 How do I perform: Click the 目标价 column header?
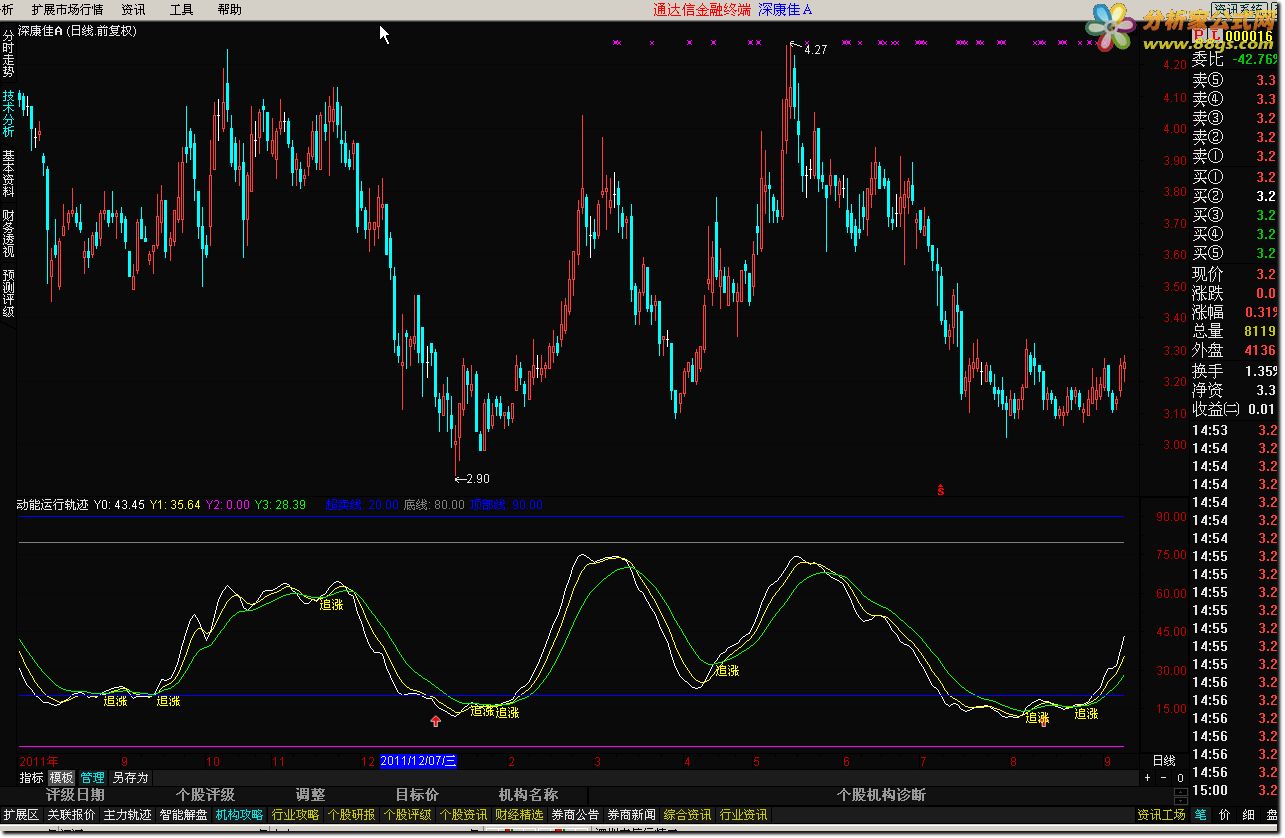(417, 795)
